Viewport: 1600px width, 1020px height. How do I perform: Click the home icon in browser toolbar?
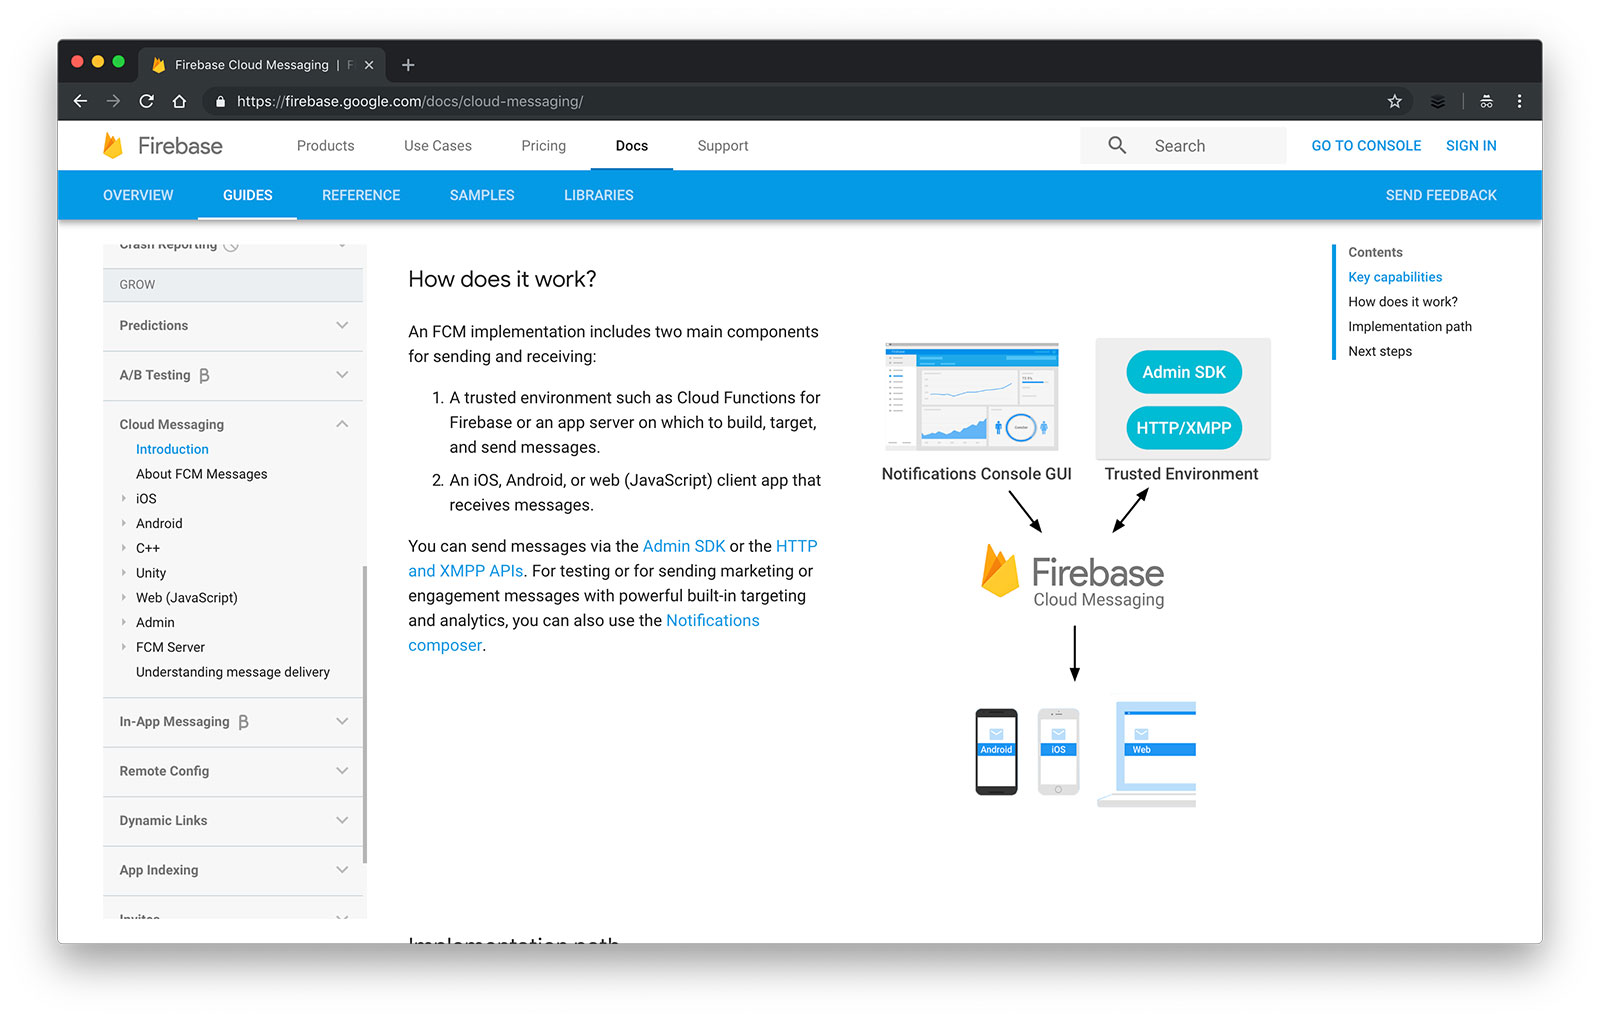click(179, 101)
